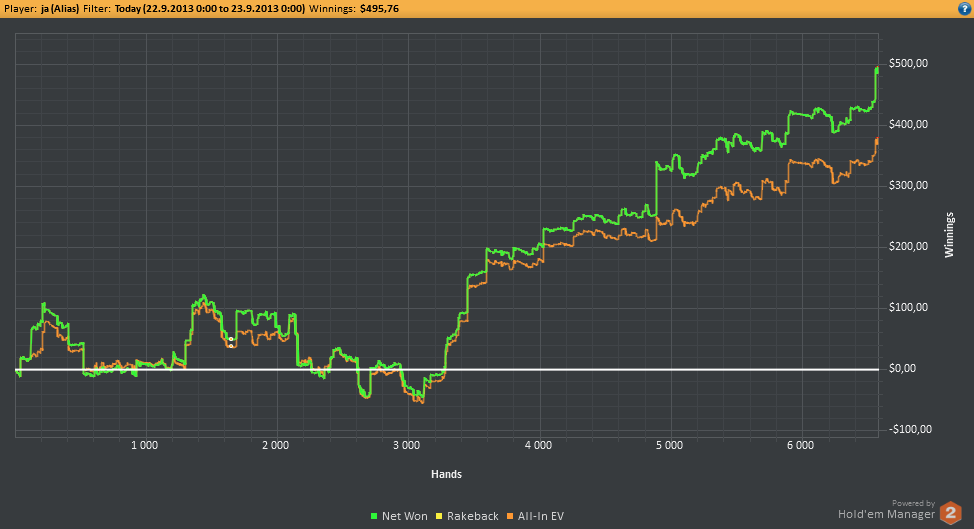Click the vertical Winnings y-axis title
This screenshot has width=974, height=529.
[949, 234]
